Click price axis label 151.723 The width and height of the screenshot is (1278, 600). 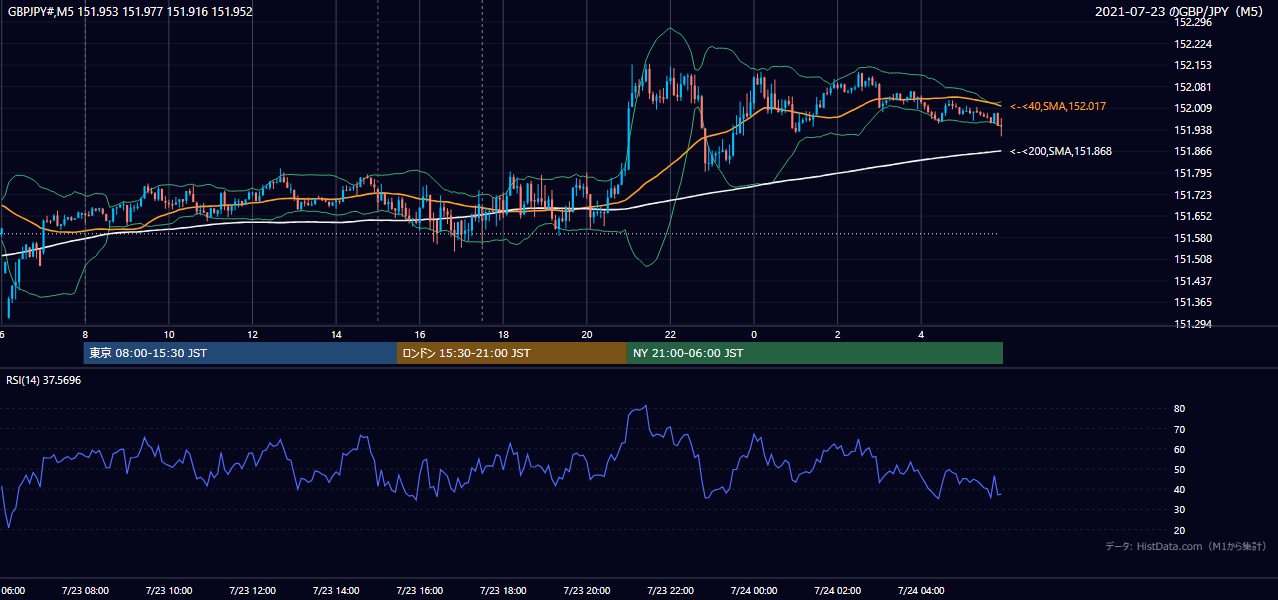[x=1192, y=195]
